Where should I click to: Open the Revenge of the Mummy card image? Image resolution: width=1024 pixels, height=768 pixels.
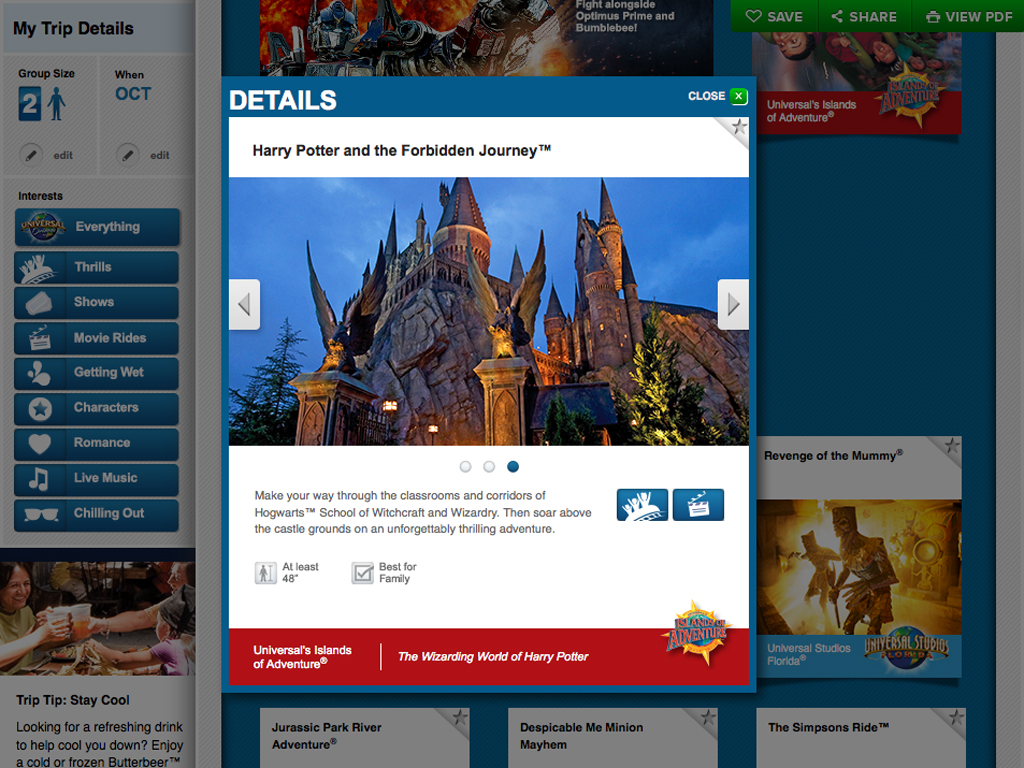859,567
